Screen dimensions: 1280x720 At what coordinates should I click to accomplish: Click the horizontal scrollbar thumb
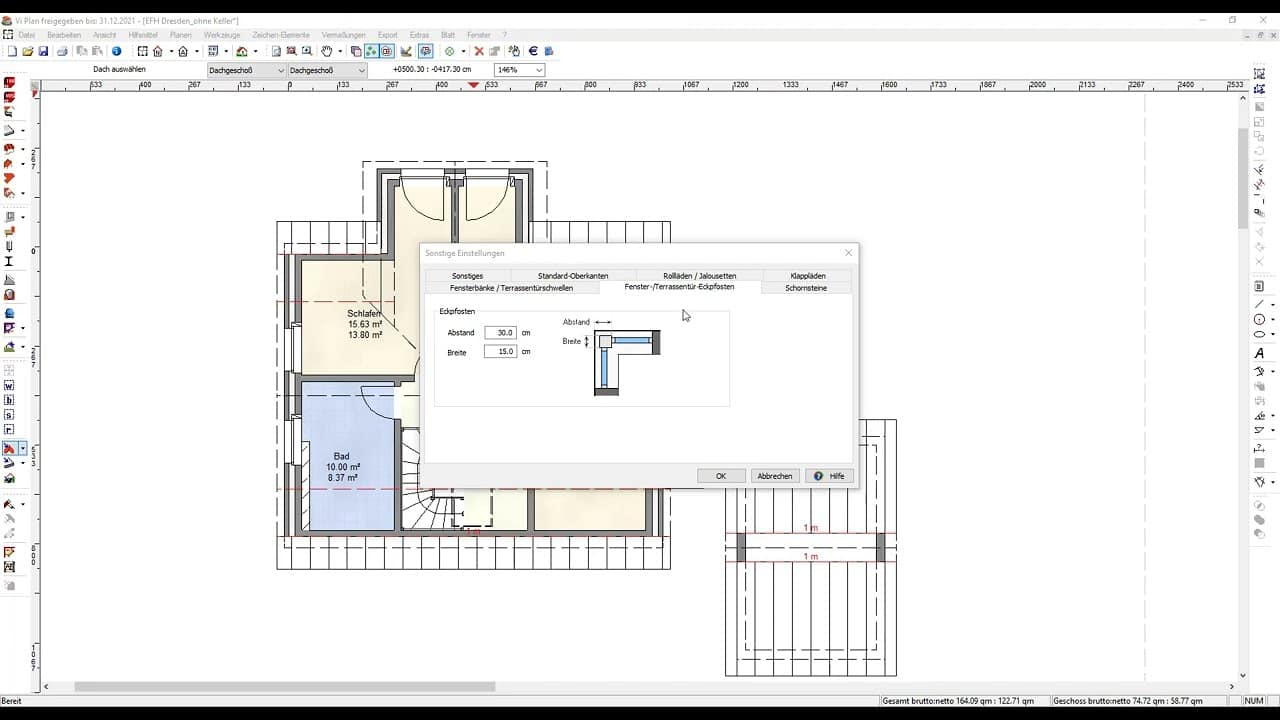point(285,687)
